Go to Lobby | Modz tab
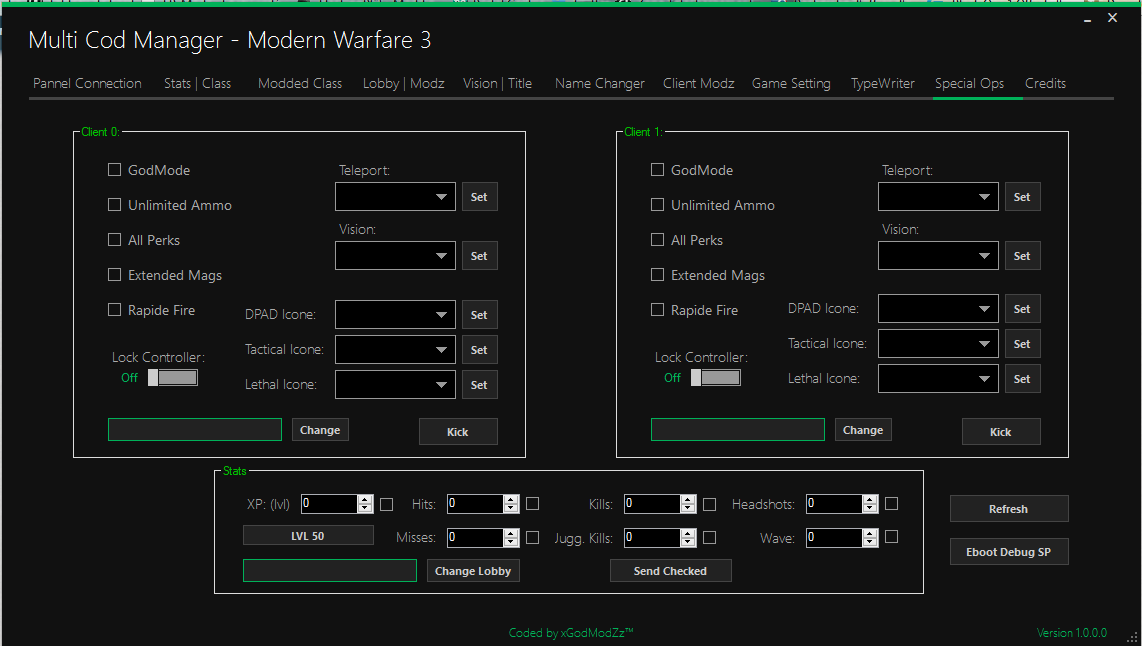The height and width of the screenshot is (646, 1142). point(403,84)
